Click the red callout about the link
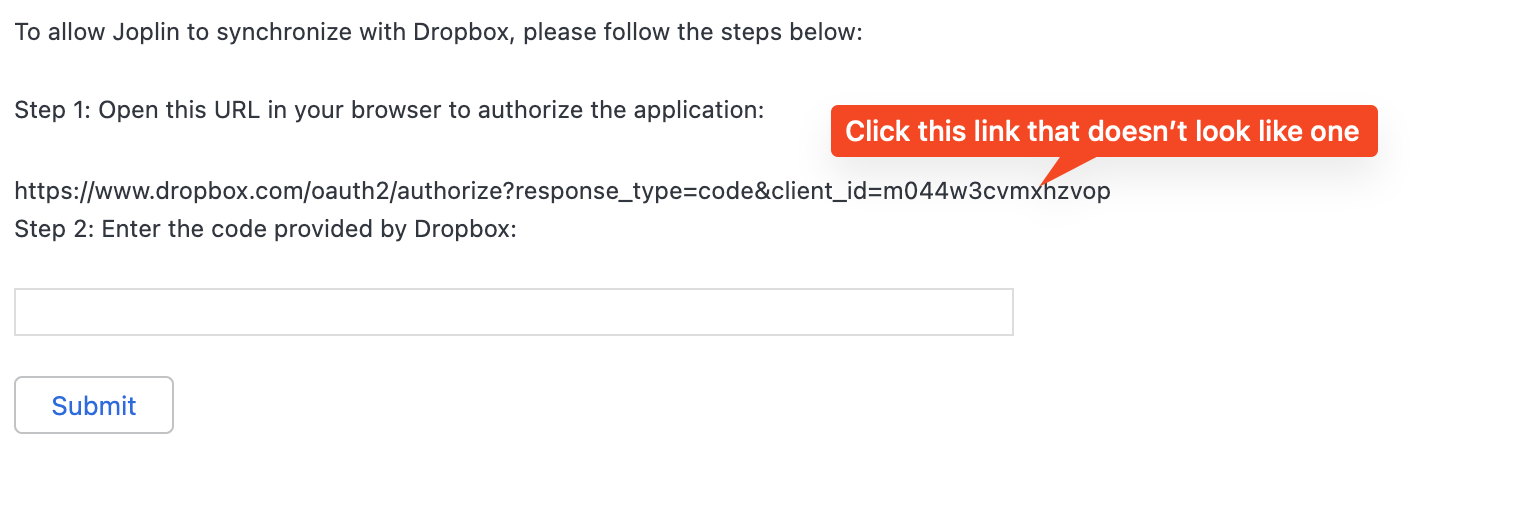1514x522 pixels. point(1103,131)
